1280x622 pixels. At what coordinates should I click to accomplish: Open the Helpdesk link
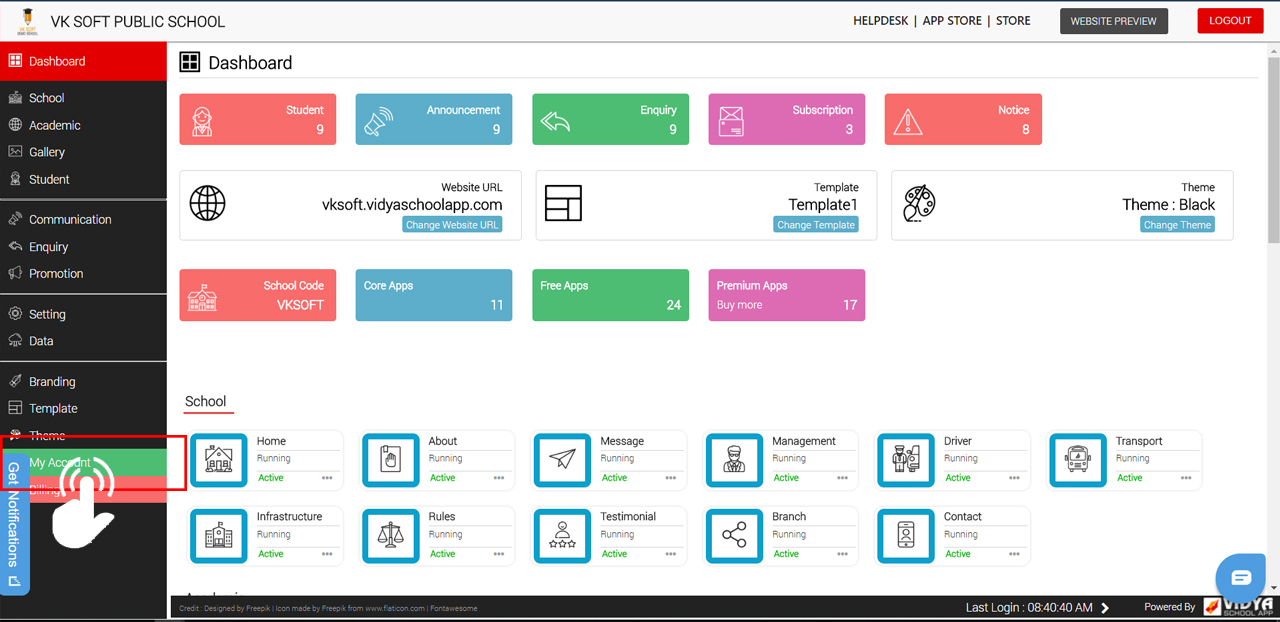[x=880, y=20]
